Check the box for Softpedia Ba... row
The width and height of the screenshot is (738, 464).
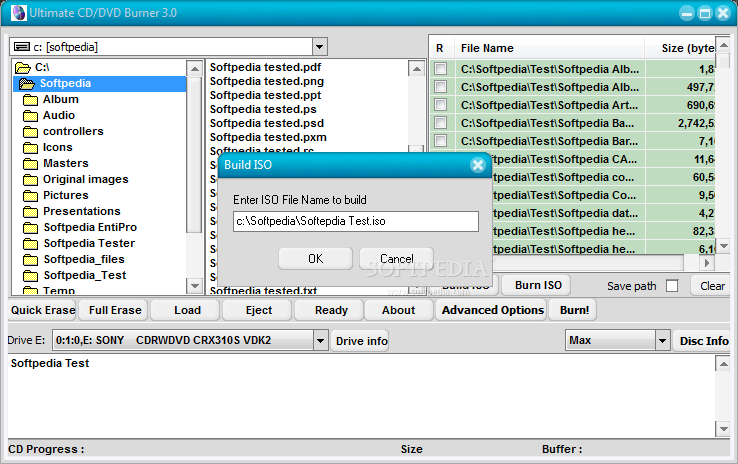coord(441,122)
